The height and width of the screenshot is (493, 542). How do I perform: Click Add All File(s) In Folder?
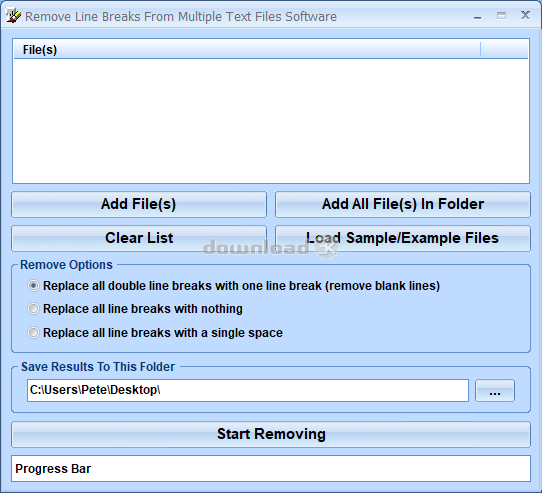(x=403, y=204)
